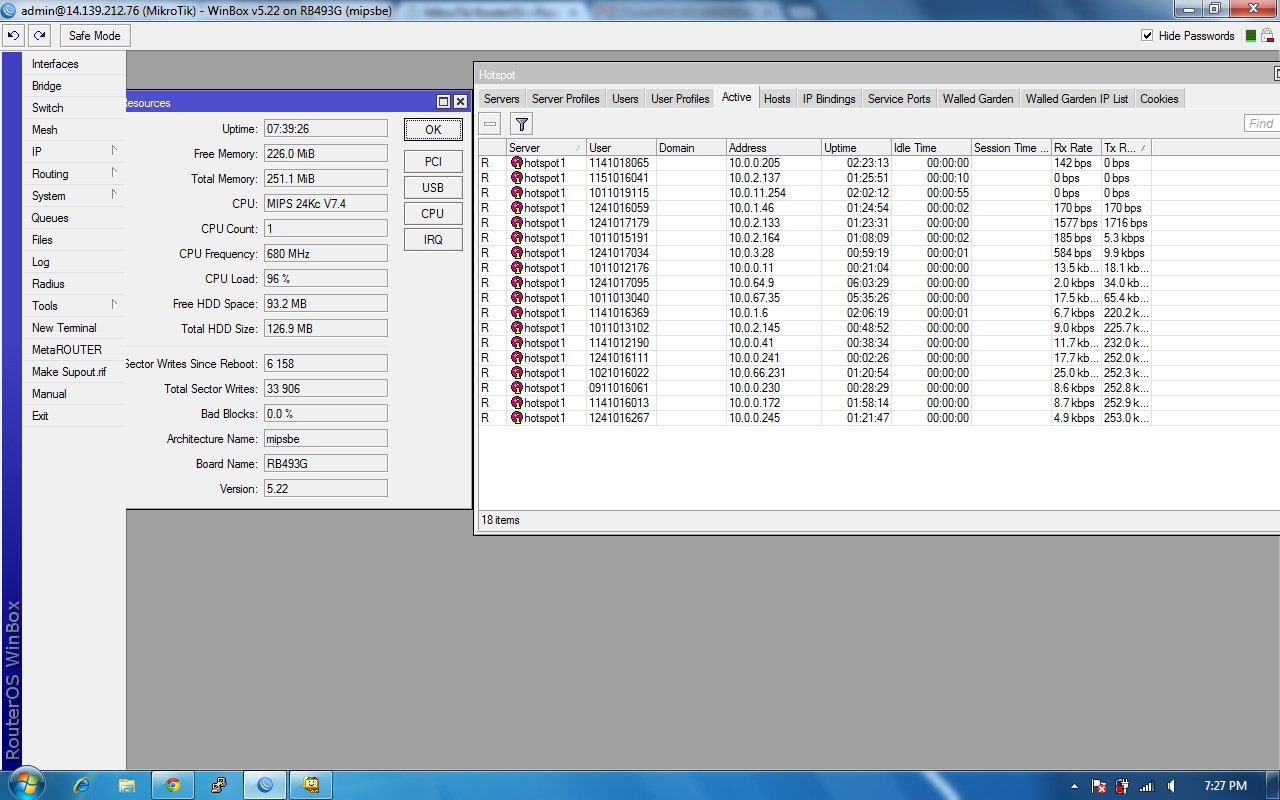1280x800 pixels.
Task: Open New Terminal from the side menu
Action: point(73,328)
